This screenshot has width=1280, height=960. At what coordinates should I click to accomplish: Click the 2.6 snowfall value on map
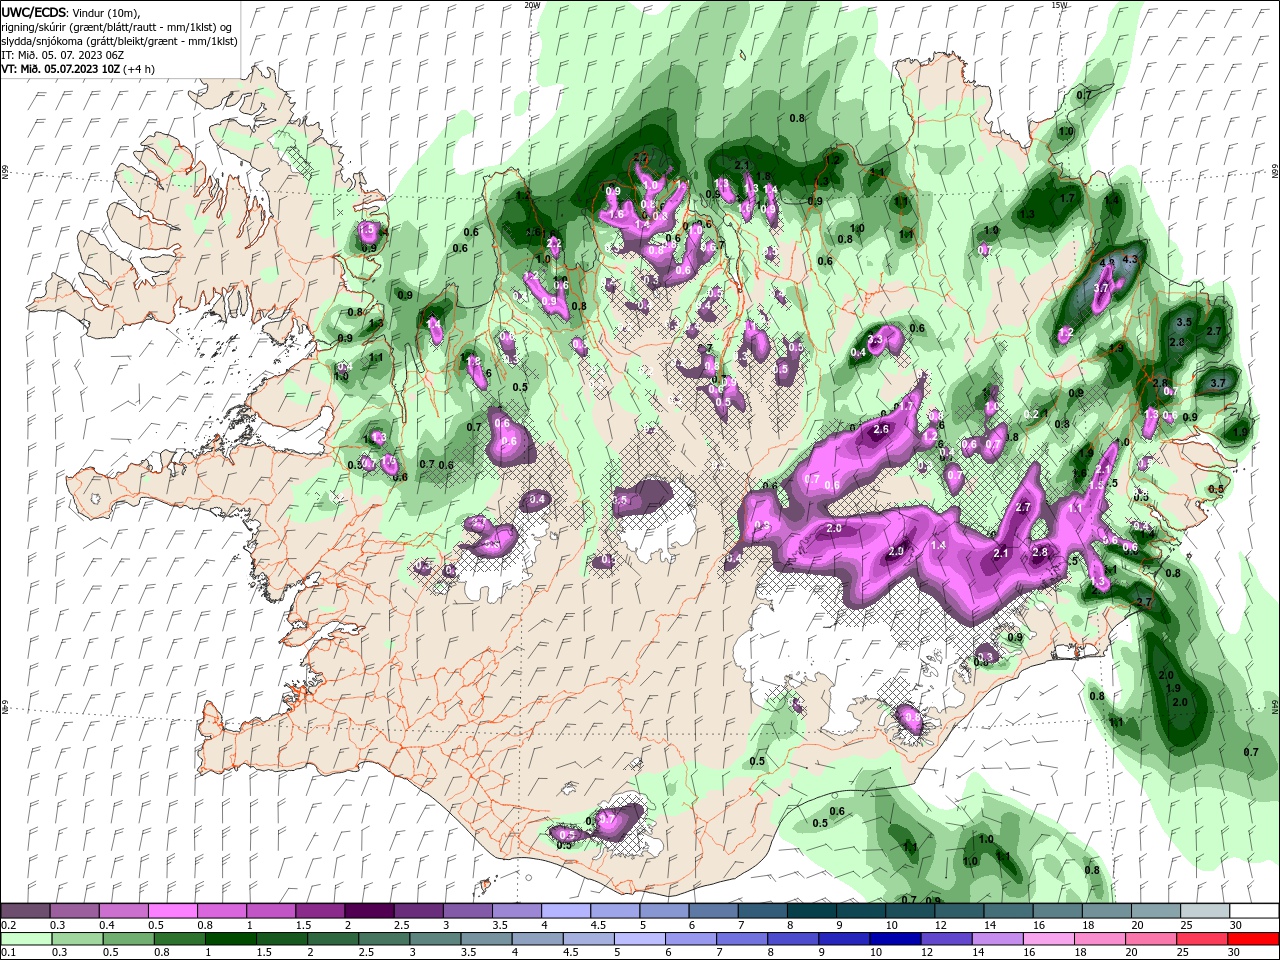coord(881,429)
